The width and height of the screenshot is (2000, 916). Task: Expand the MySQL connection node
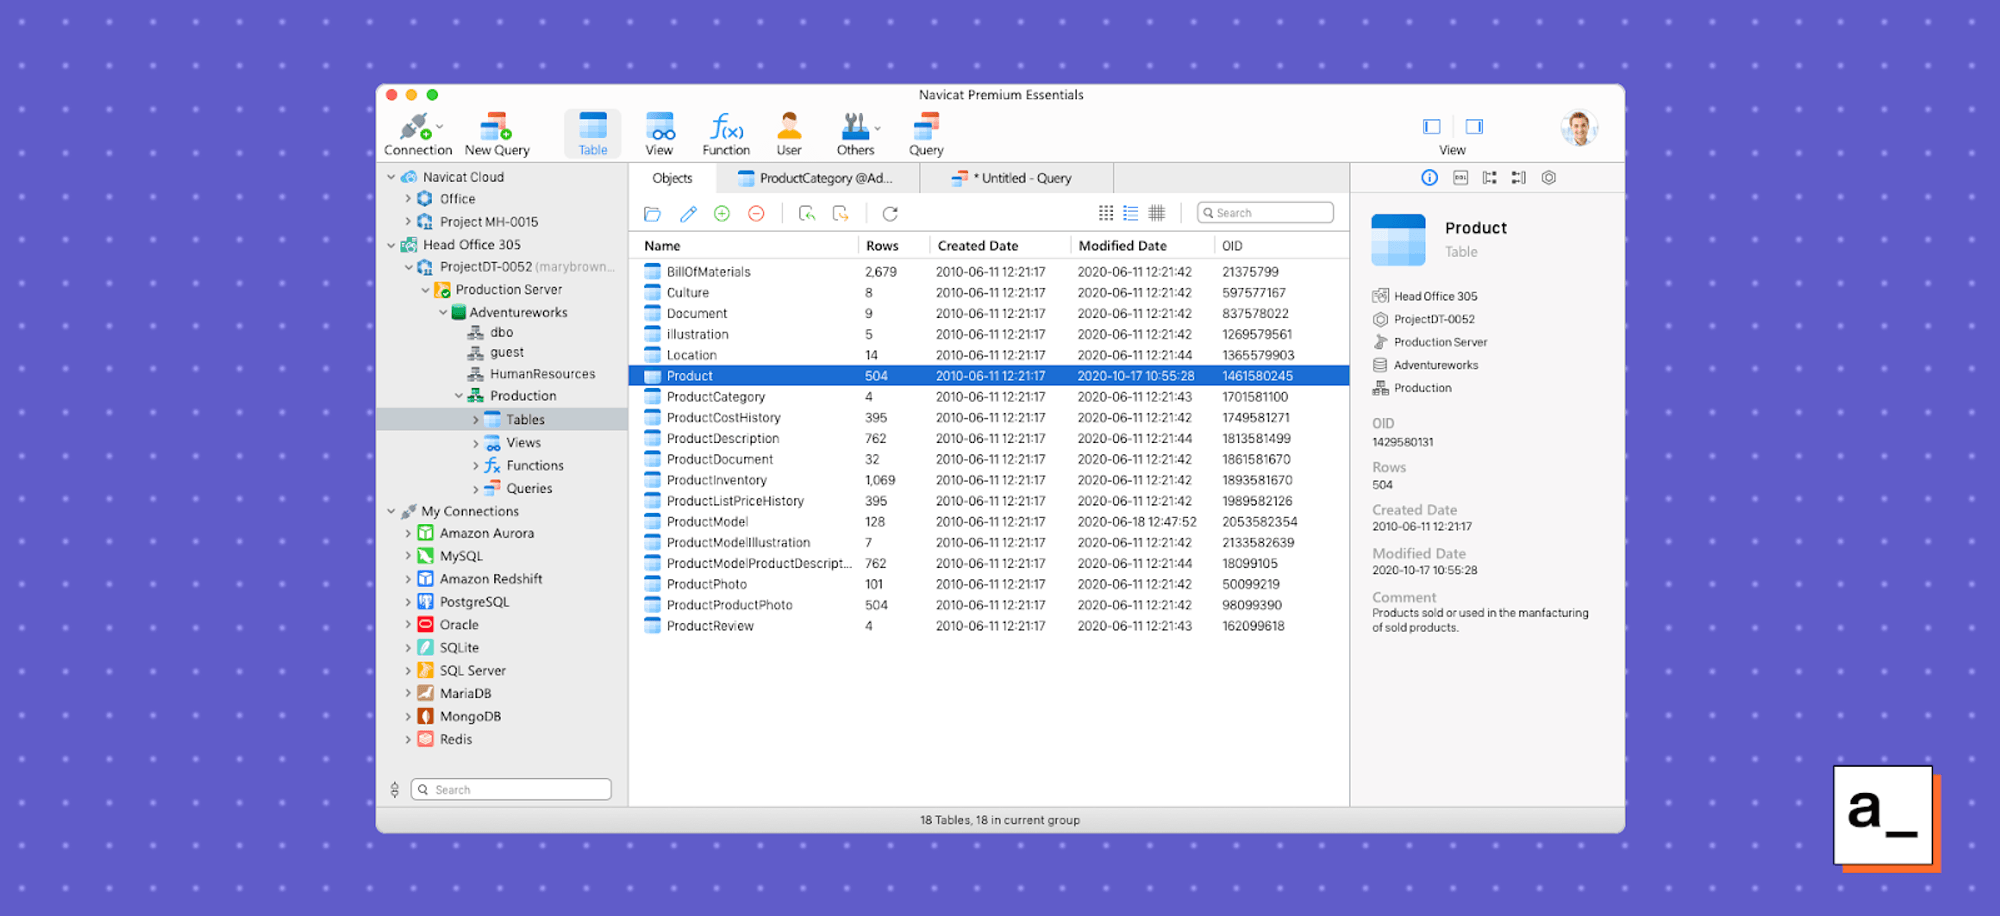pyautogui.click(x=408, y=556)
